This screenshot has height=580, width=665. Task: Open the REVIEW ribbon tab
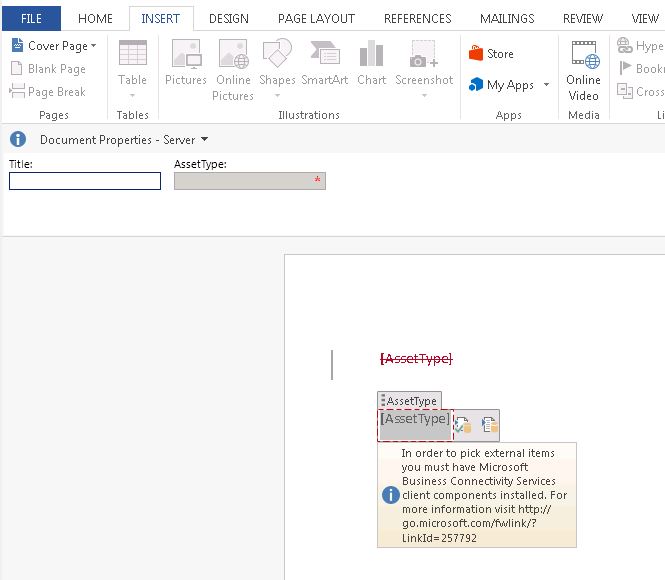tap(583, 19)
